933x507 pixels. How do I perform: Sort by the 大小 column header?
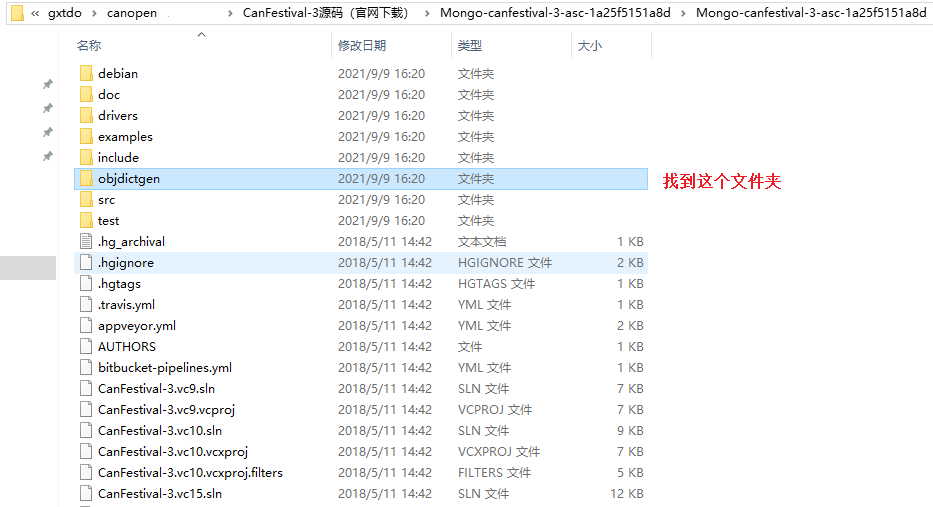[x=590, y=45]
